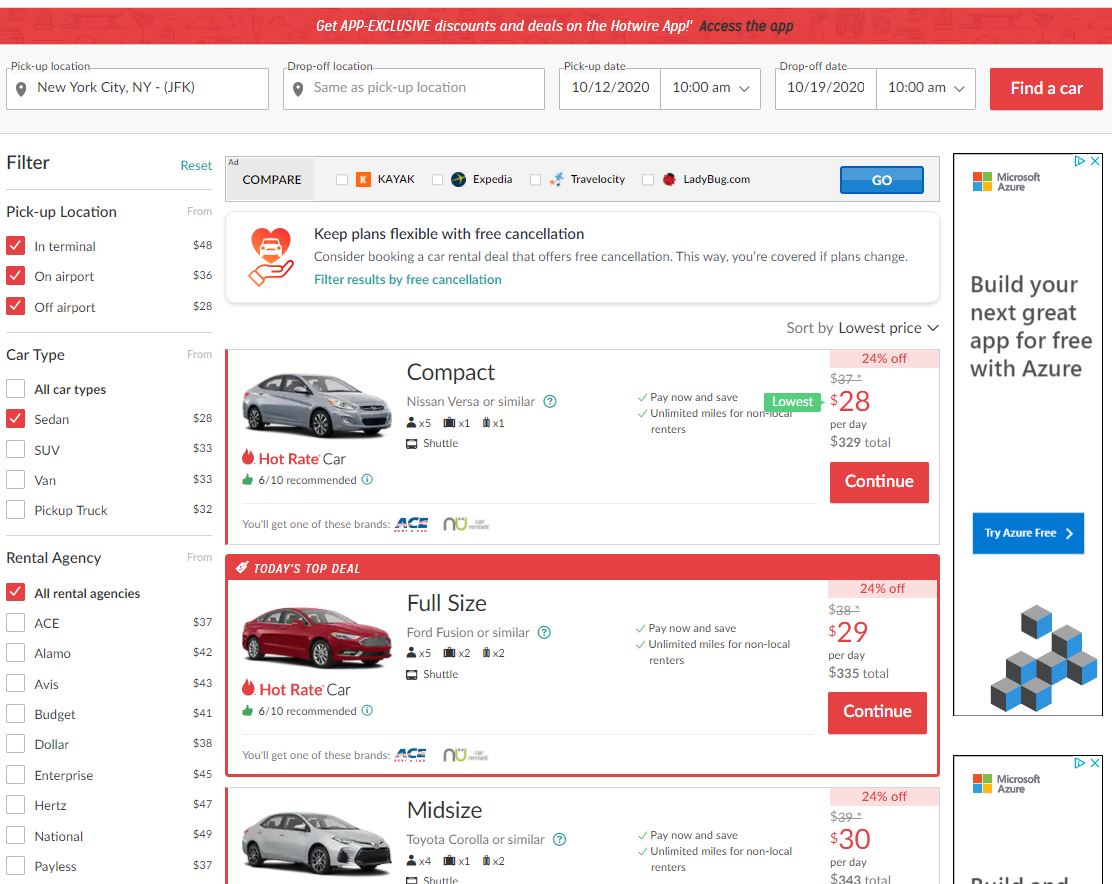Screen dimensions: 1112x884
Task: Click the drop-off date 10/19/2020 field
Action: click(x=825, y=88)
